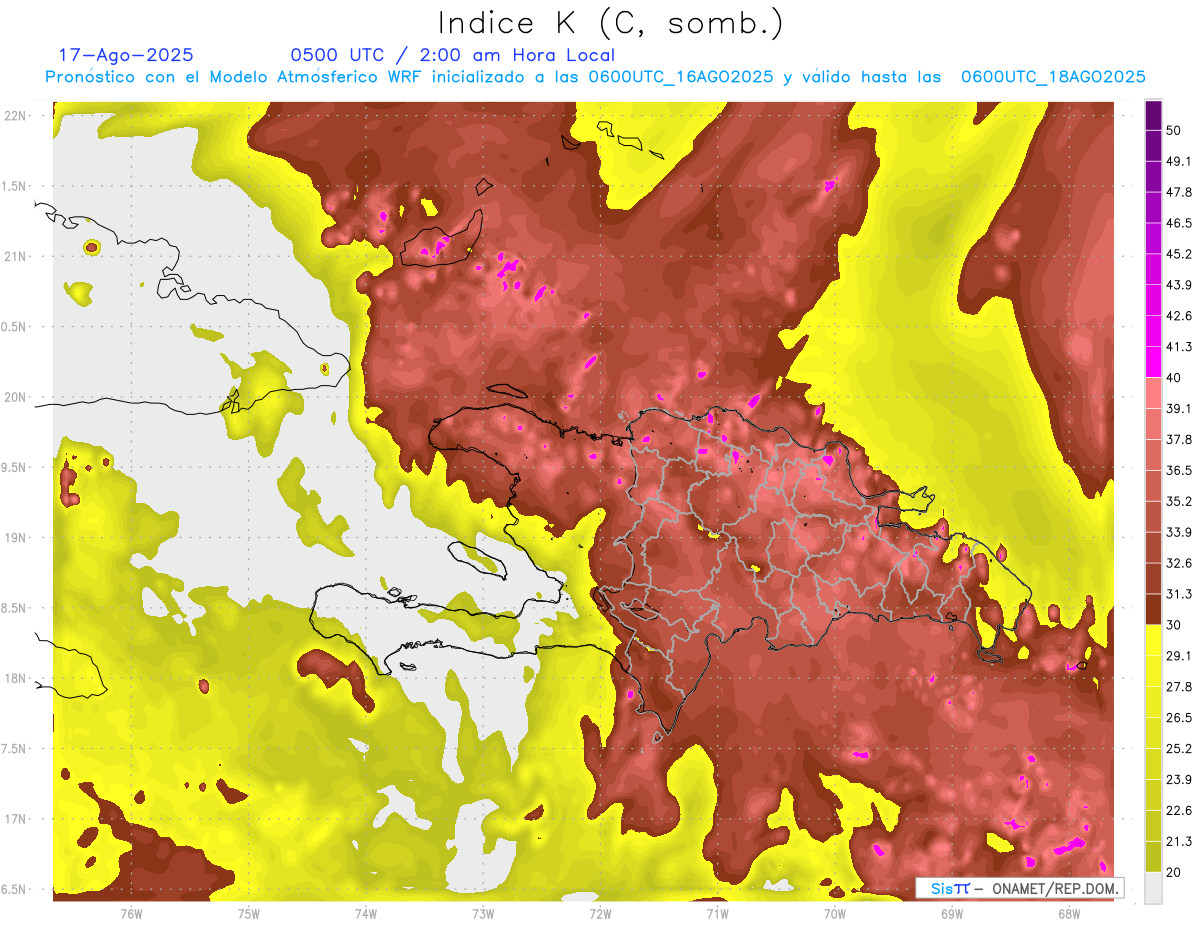The height and width of the screenshot is (927, 1200).
Task: Click the "47.8" color scale value
Action: pos(1179,192)
